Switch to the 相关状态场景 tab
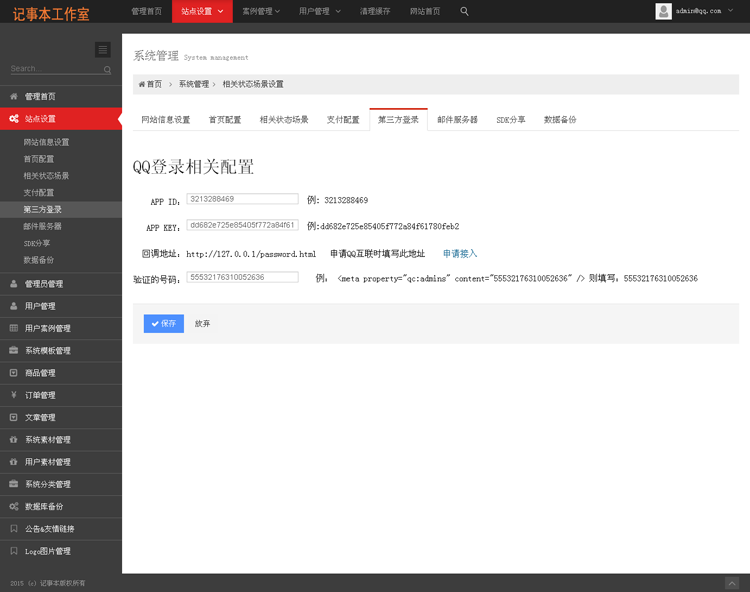Viewport: 750px width, 592px height. (x=284, y=120)
